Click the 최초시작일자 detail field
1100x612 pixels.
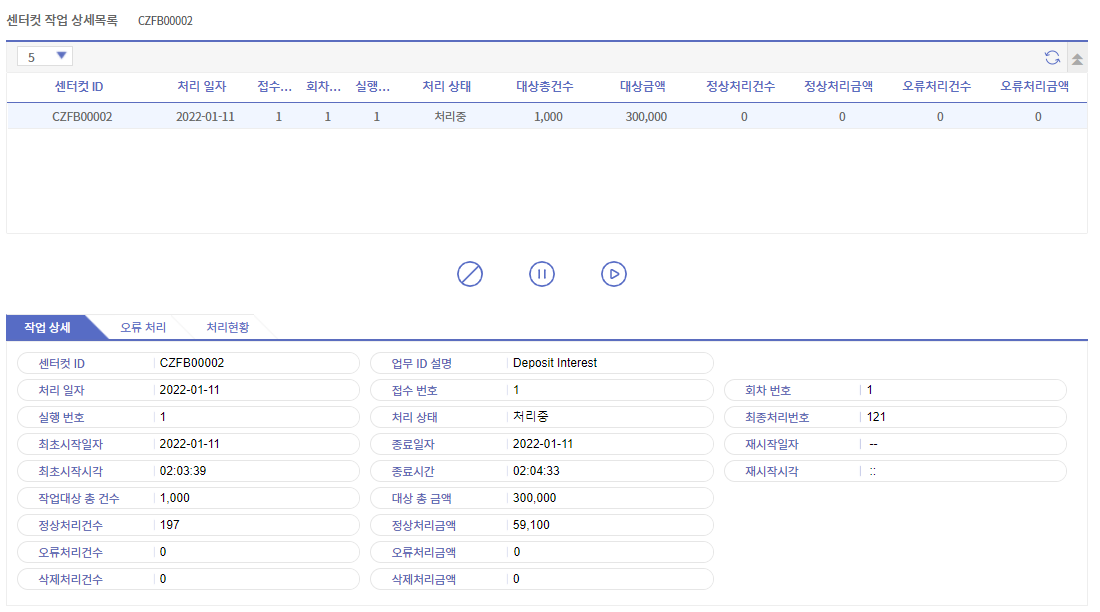[188, 444]
